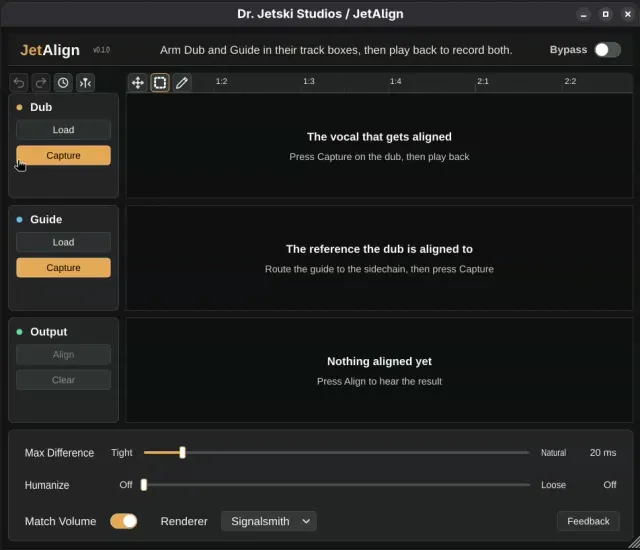Open the Renderer Signalsmith dropdown
640x550 pixels.
pos(269,521)
